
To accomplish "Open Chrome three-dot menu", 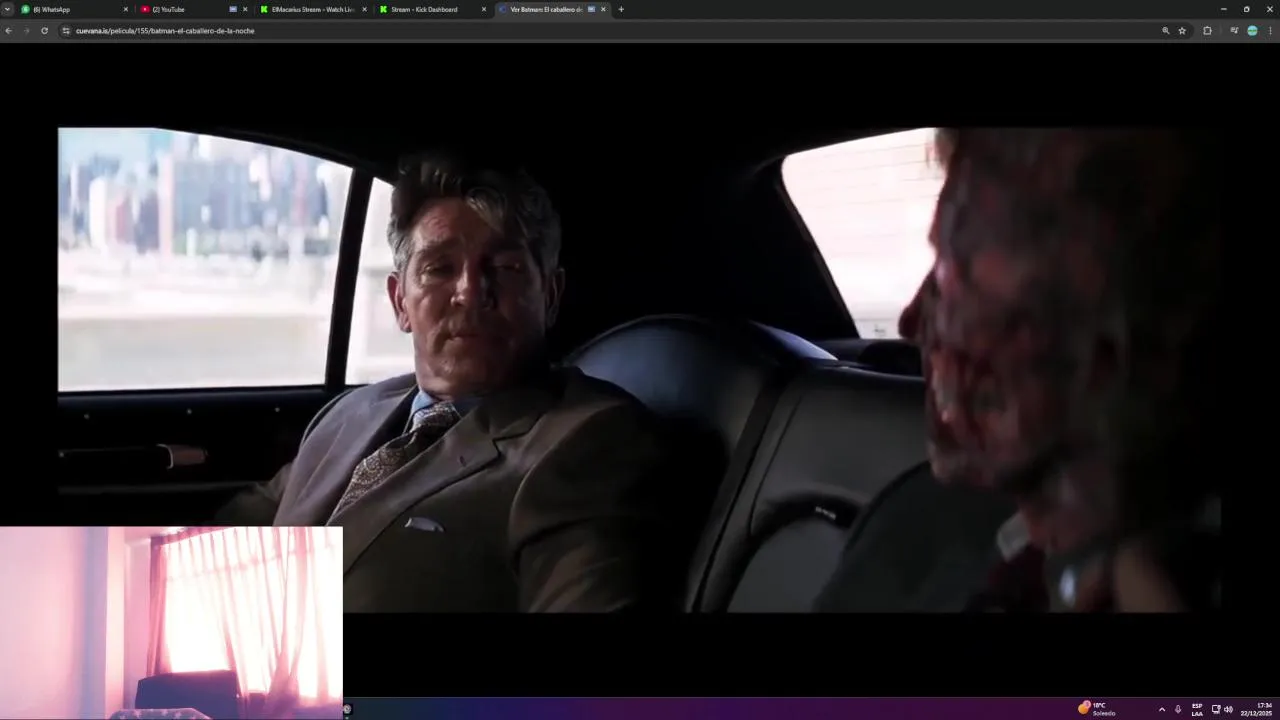I will coord(1270,31).
